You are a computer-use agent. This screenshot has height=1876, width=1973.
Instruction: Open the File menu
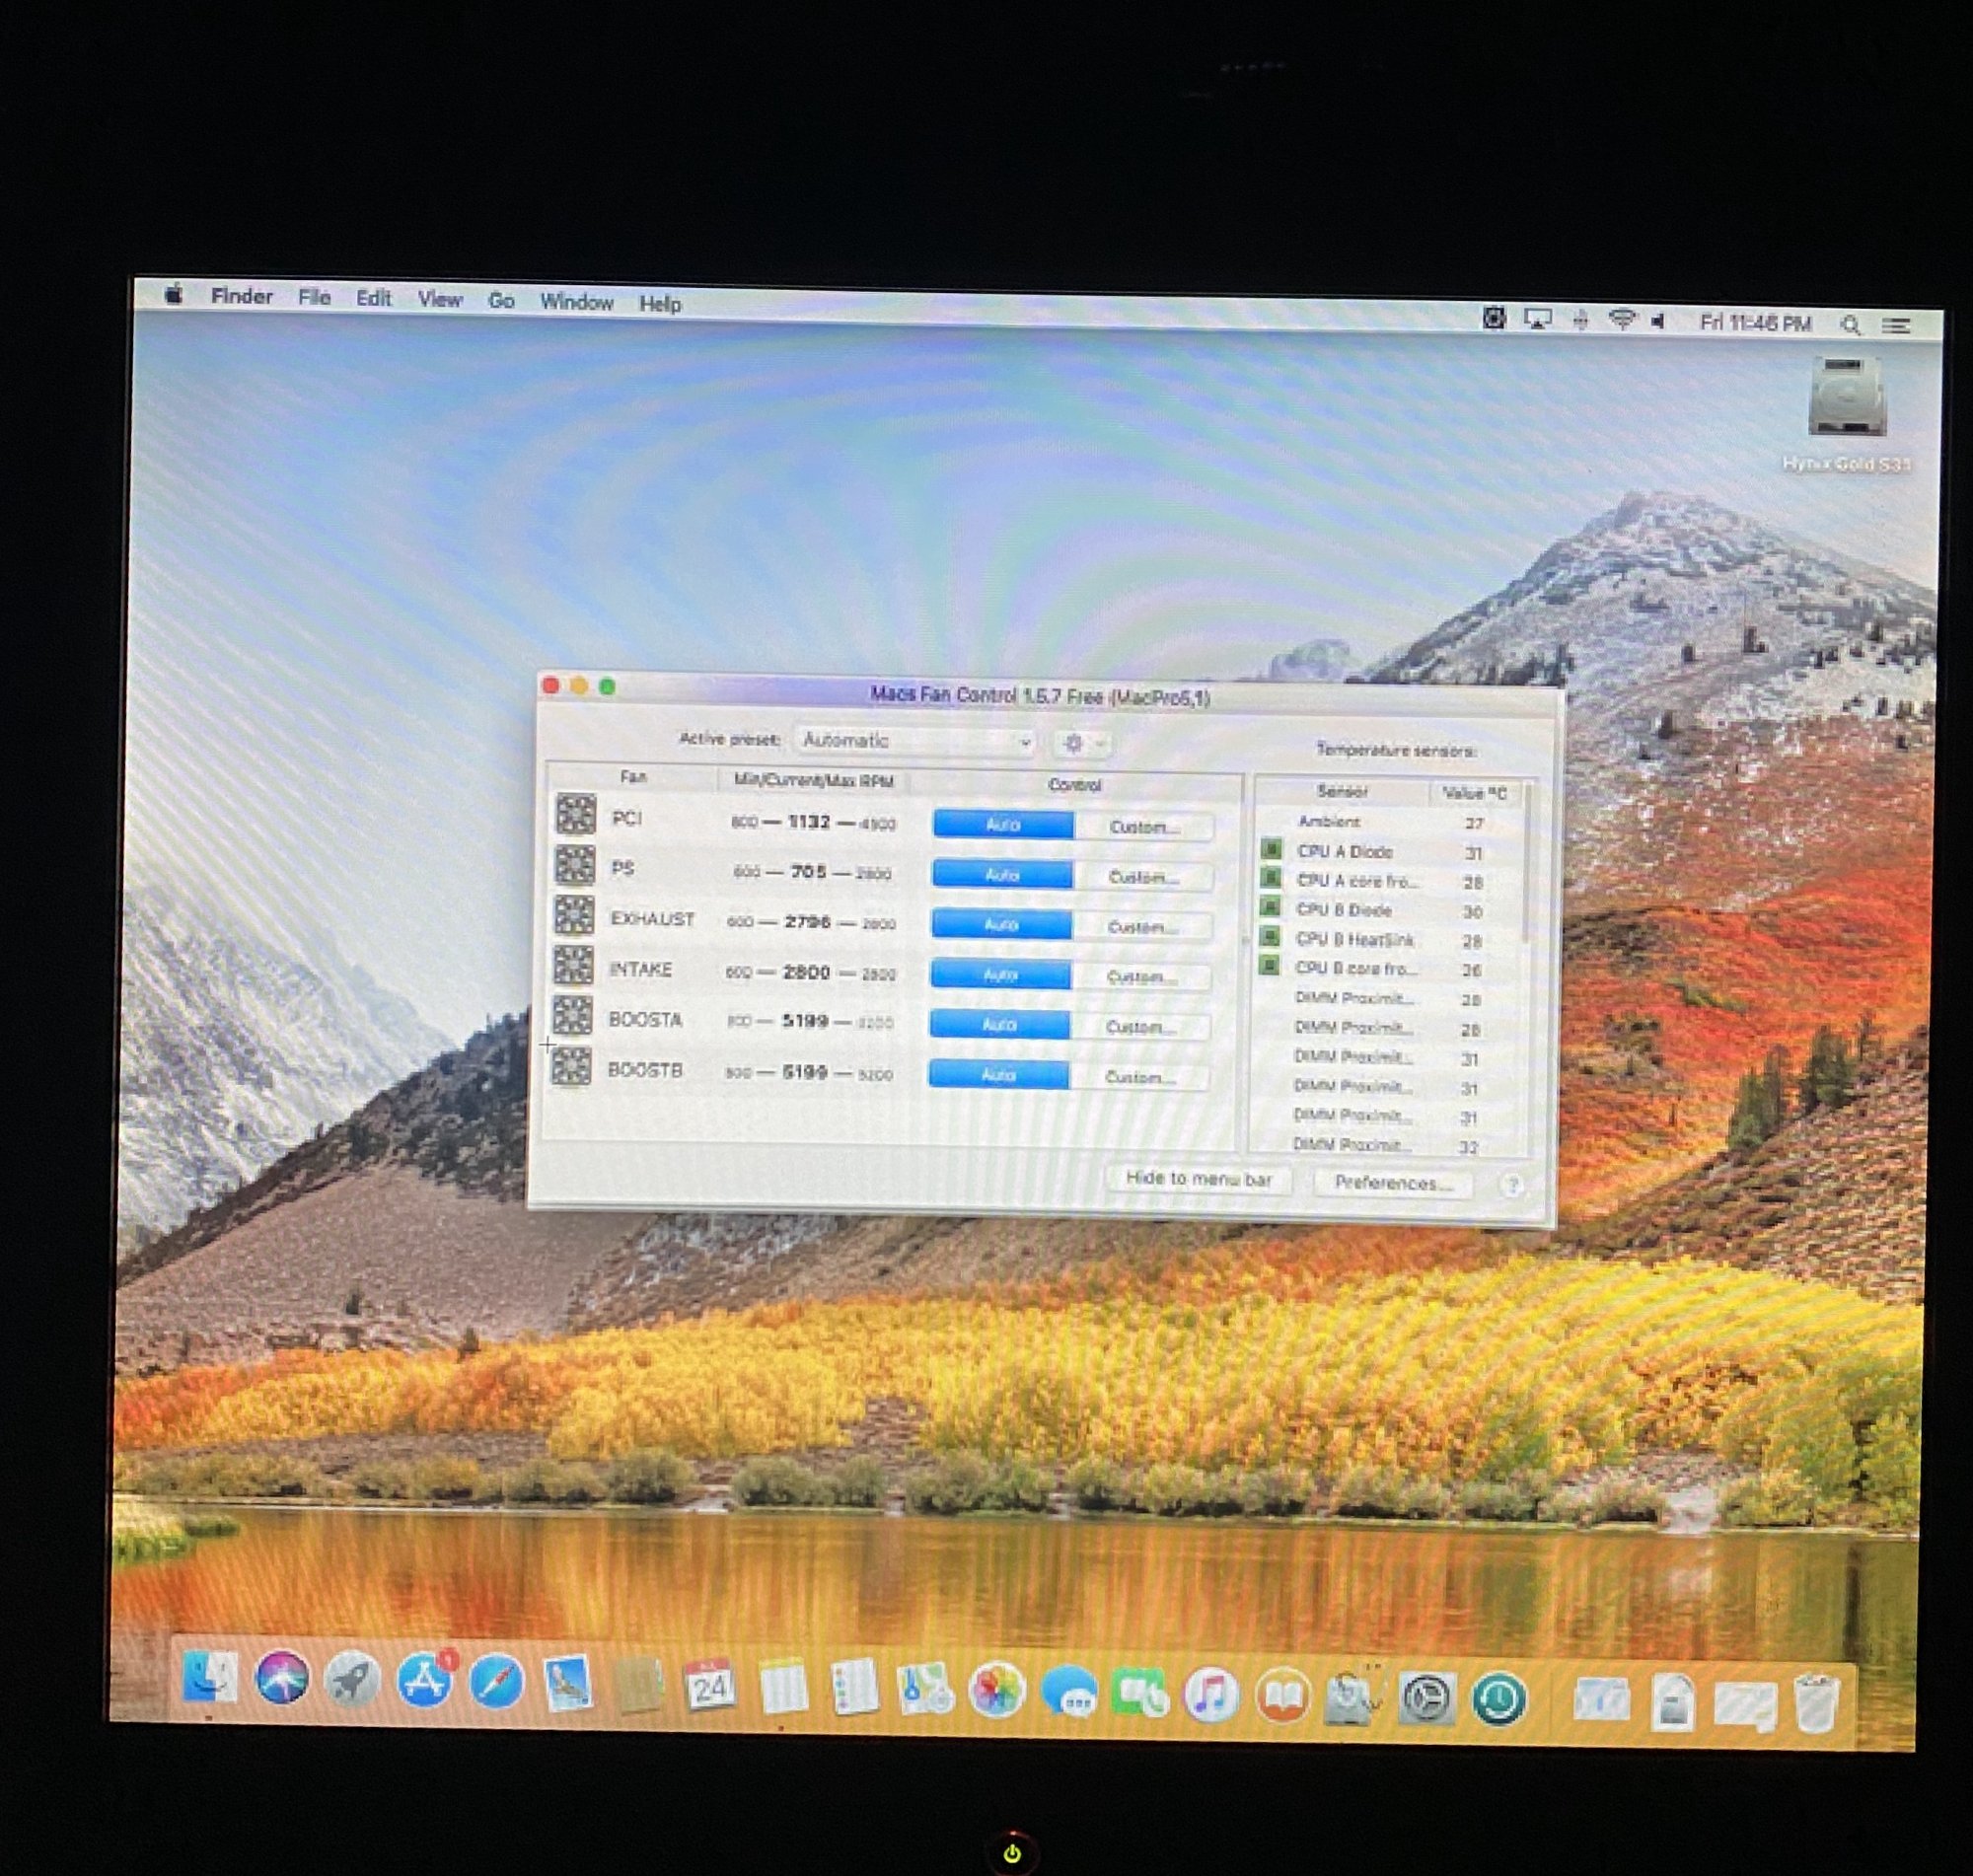tap(314, 297)
